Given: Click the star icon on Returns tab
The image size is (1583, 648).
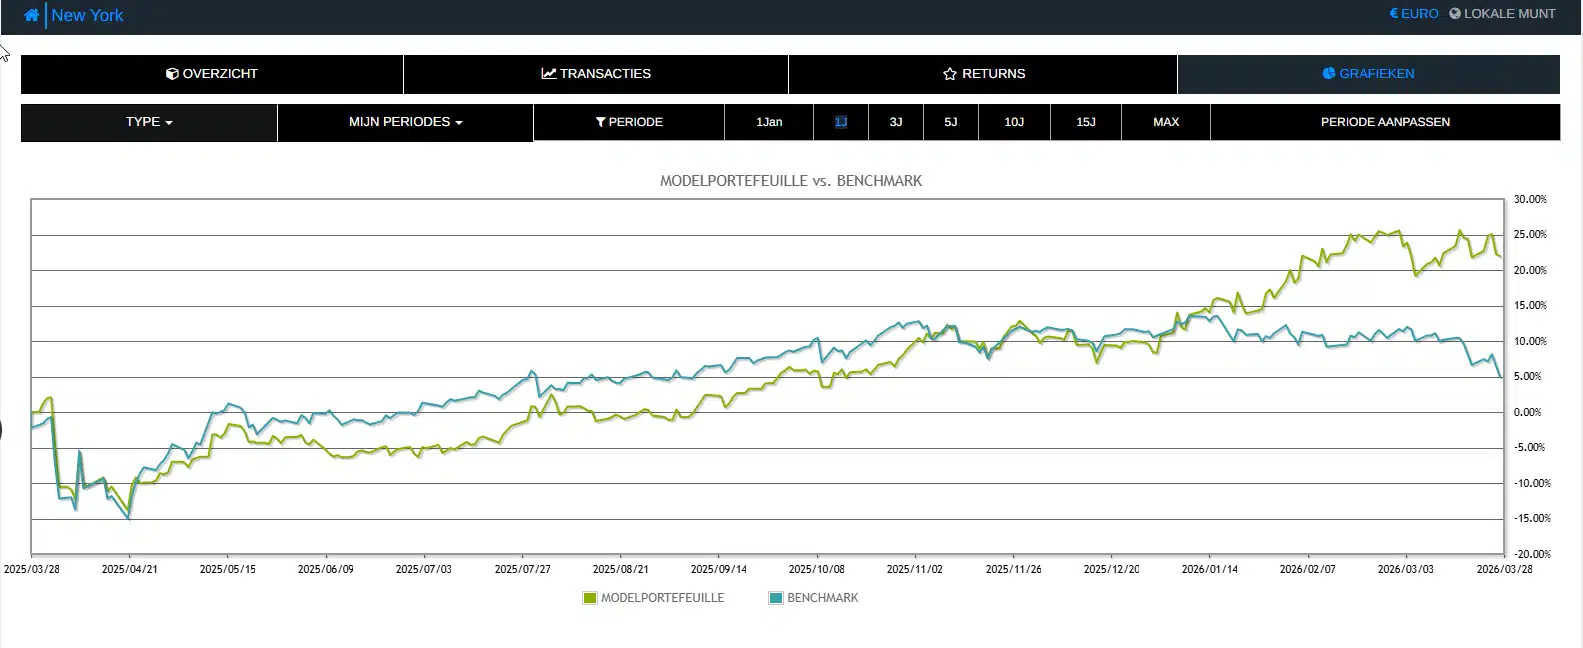Looking at the screenshot, I should 950,74.
